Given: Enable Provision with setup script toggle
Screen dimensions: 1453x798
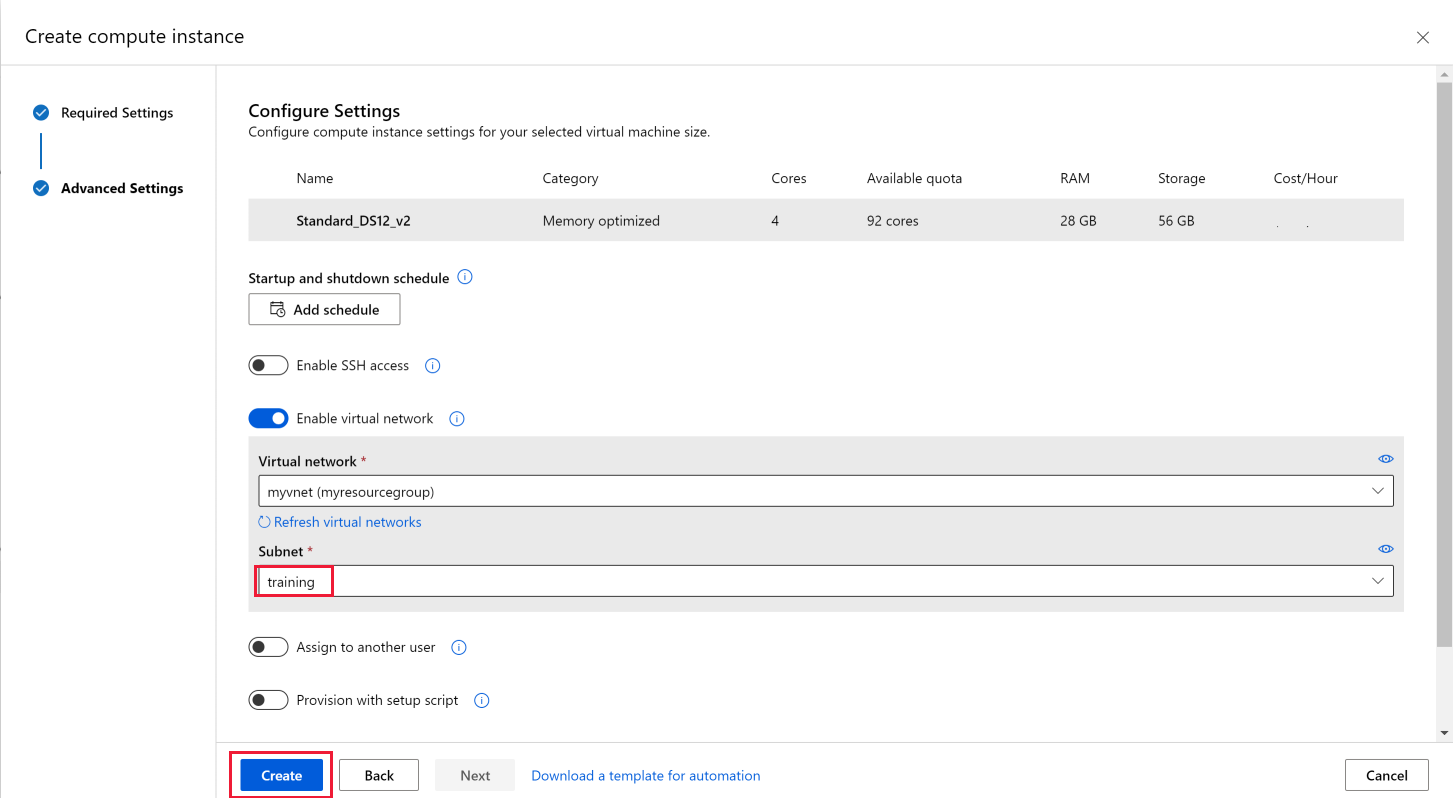Looking at the screenshot, I should [x=268, y=701].
